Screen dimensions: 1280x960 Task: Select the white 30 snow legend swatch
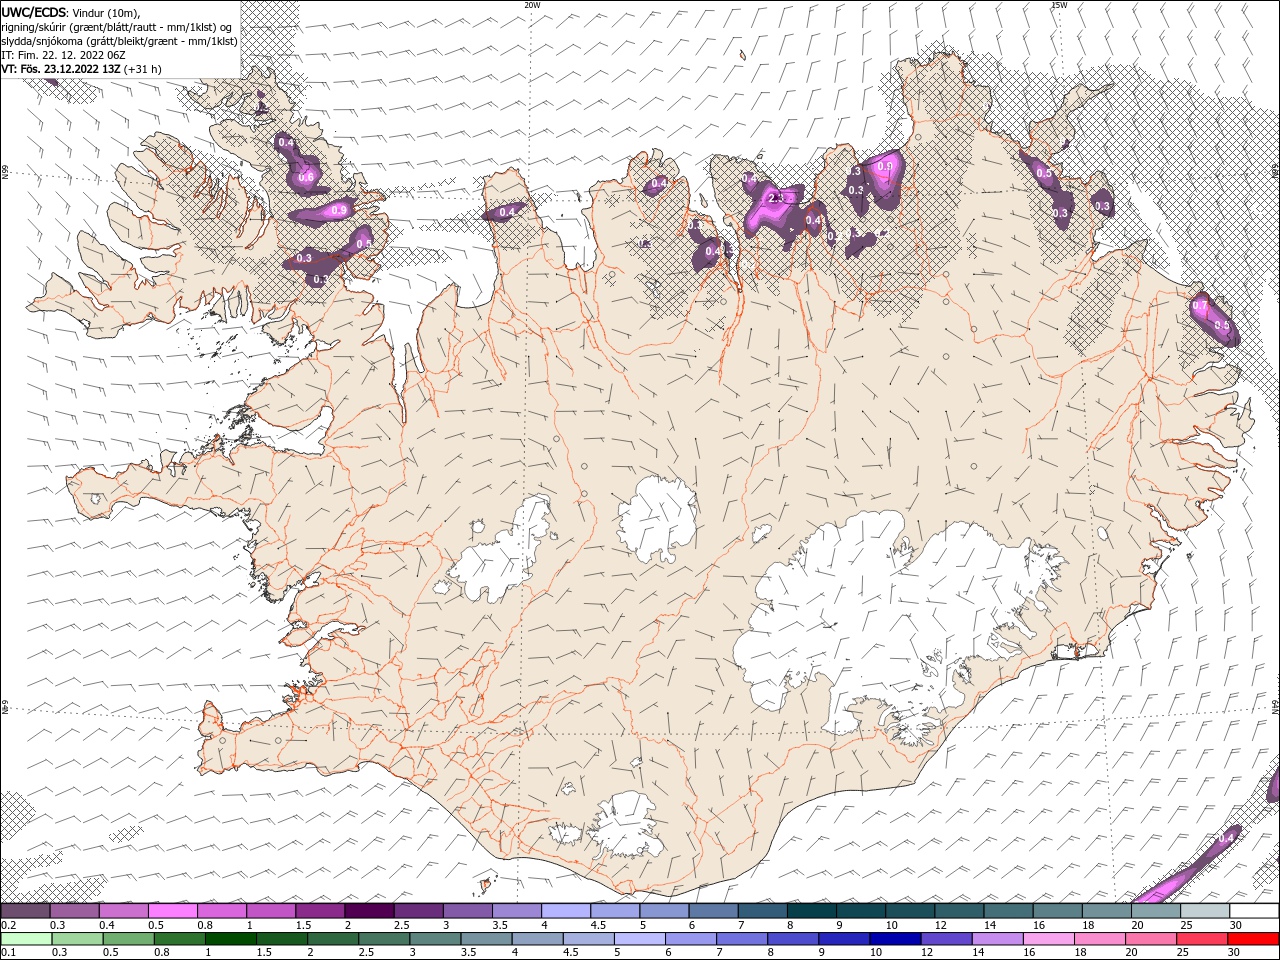click(x=1255, y=911)
